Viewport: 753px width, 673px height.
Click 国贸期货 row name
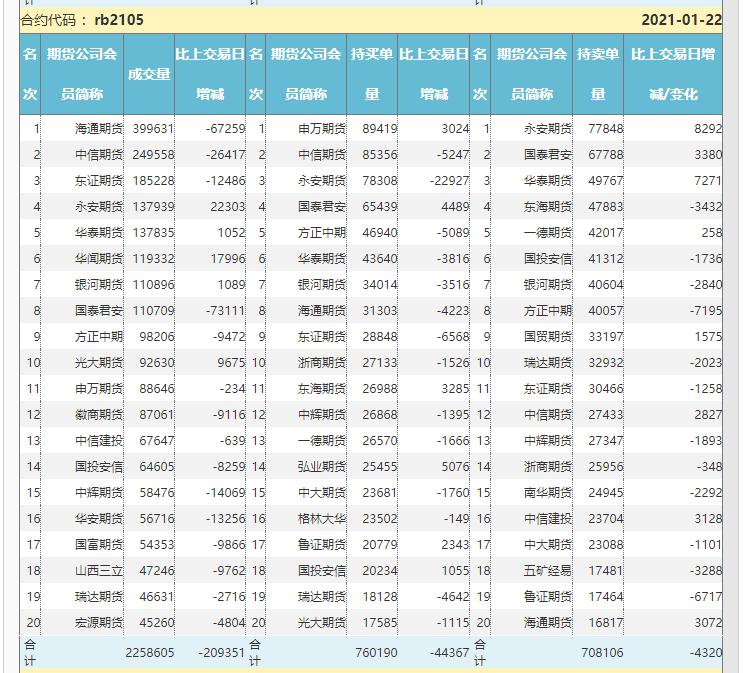point(547,336)
